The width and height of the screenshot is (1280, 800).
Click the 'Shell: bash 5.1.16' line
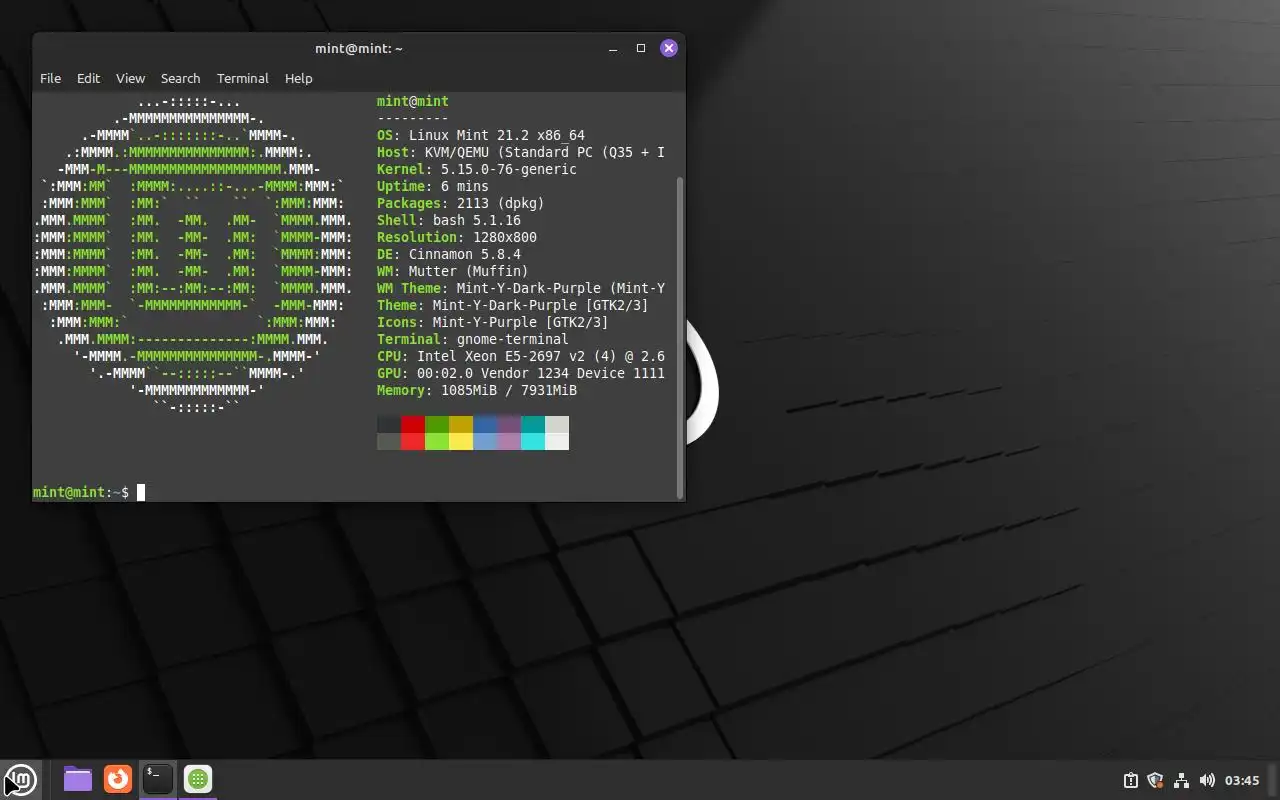449,220
